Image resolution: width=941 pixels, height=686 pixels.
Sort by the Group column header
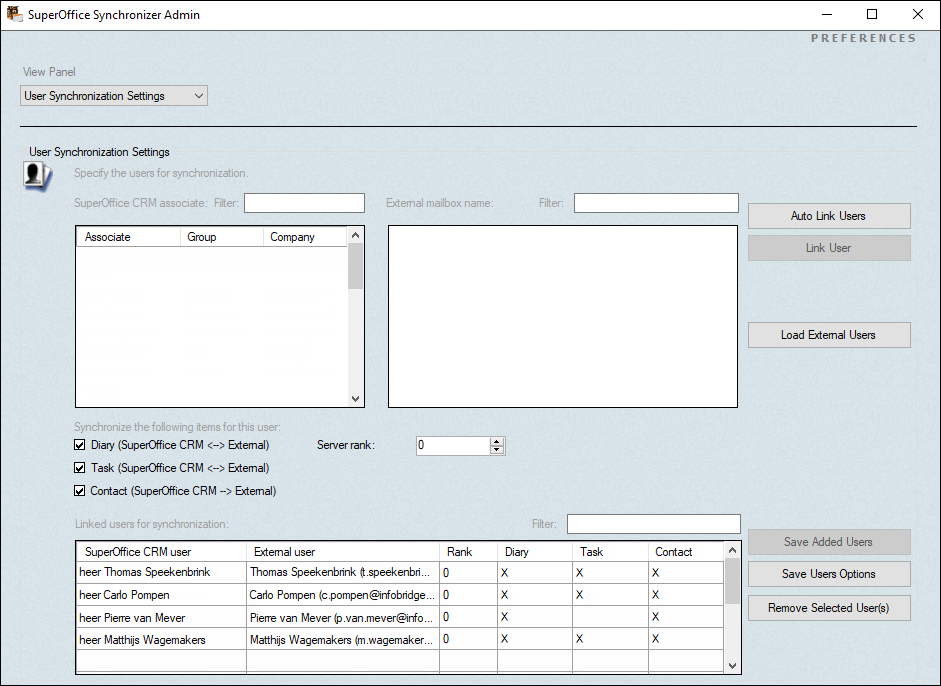pos(221,237)
